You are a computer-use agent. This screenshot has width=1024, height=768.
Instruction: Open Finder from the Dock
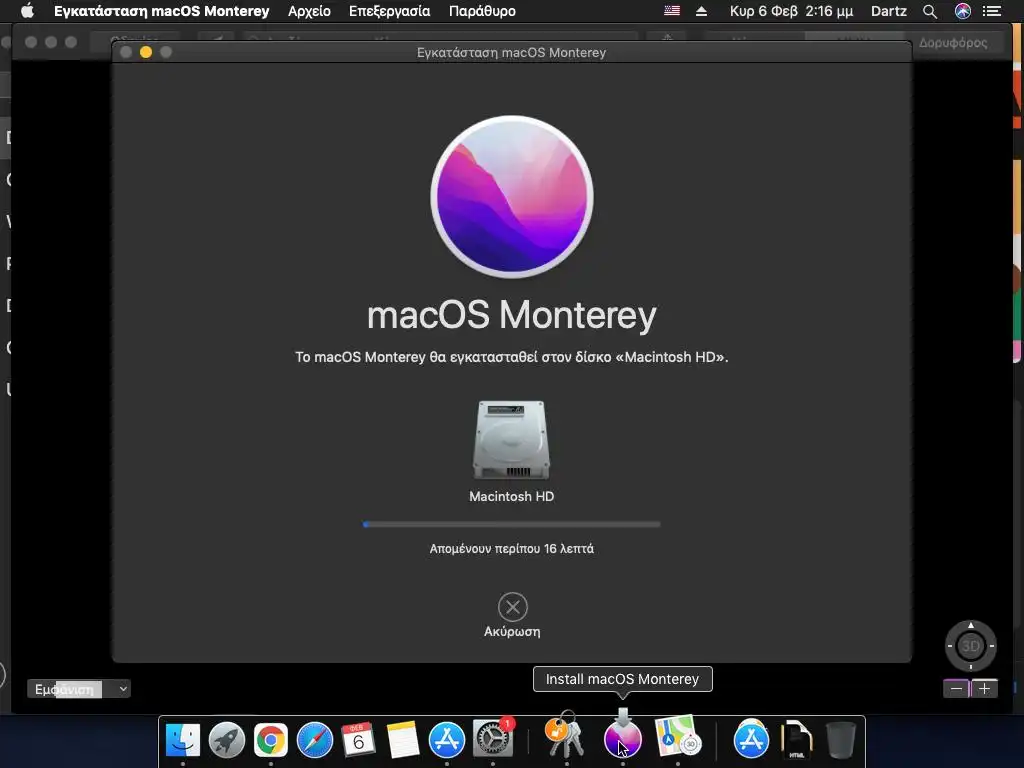click(183, 739)
